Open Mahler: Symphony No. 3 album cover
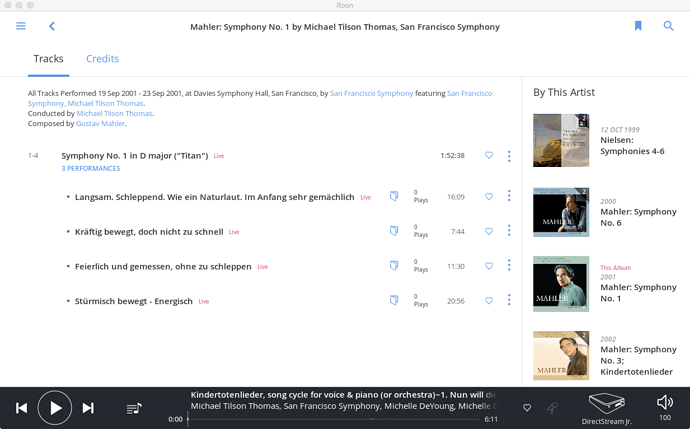This screenshot has width=690, height=429. (x=561, y=356)
